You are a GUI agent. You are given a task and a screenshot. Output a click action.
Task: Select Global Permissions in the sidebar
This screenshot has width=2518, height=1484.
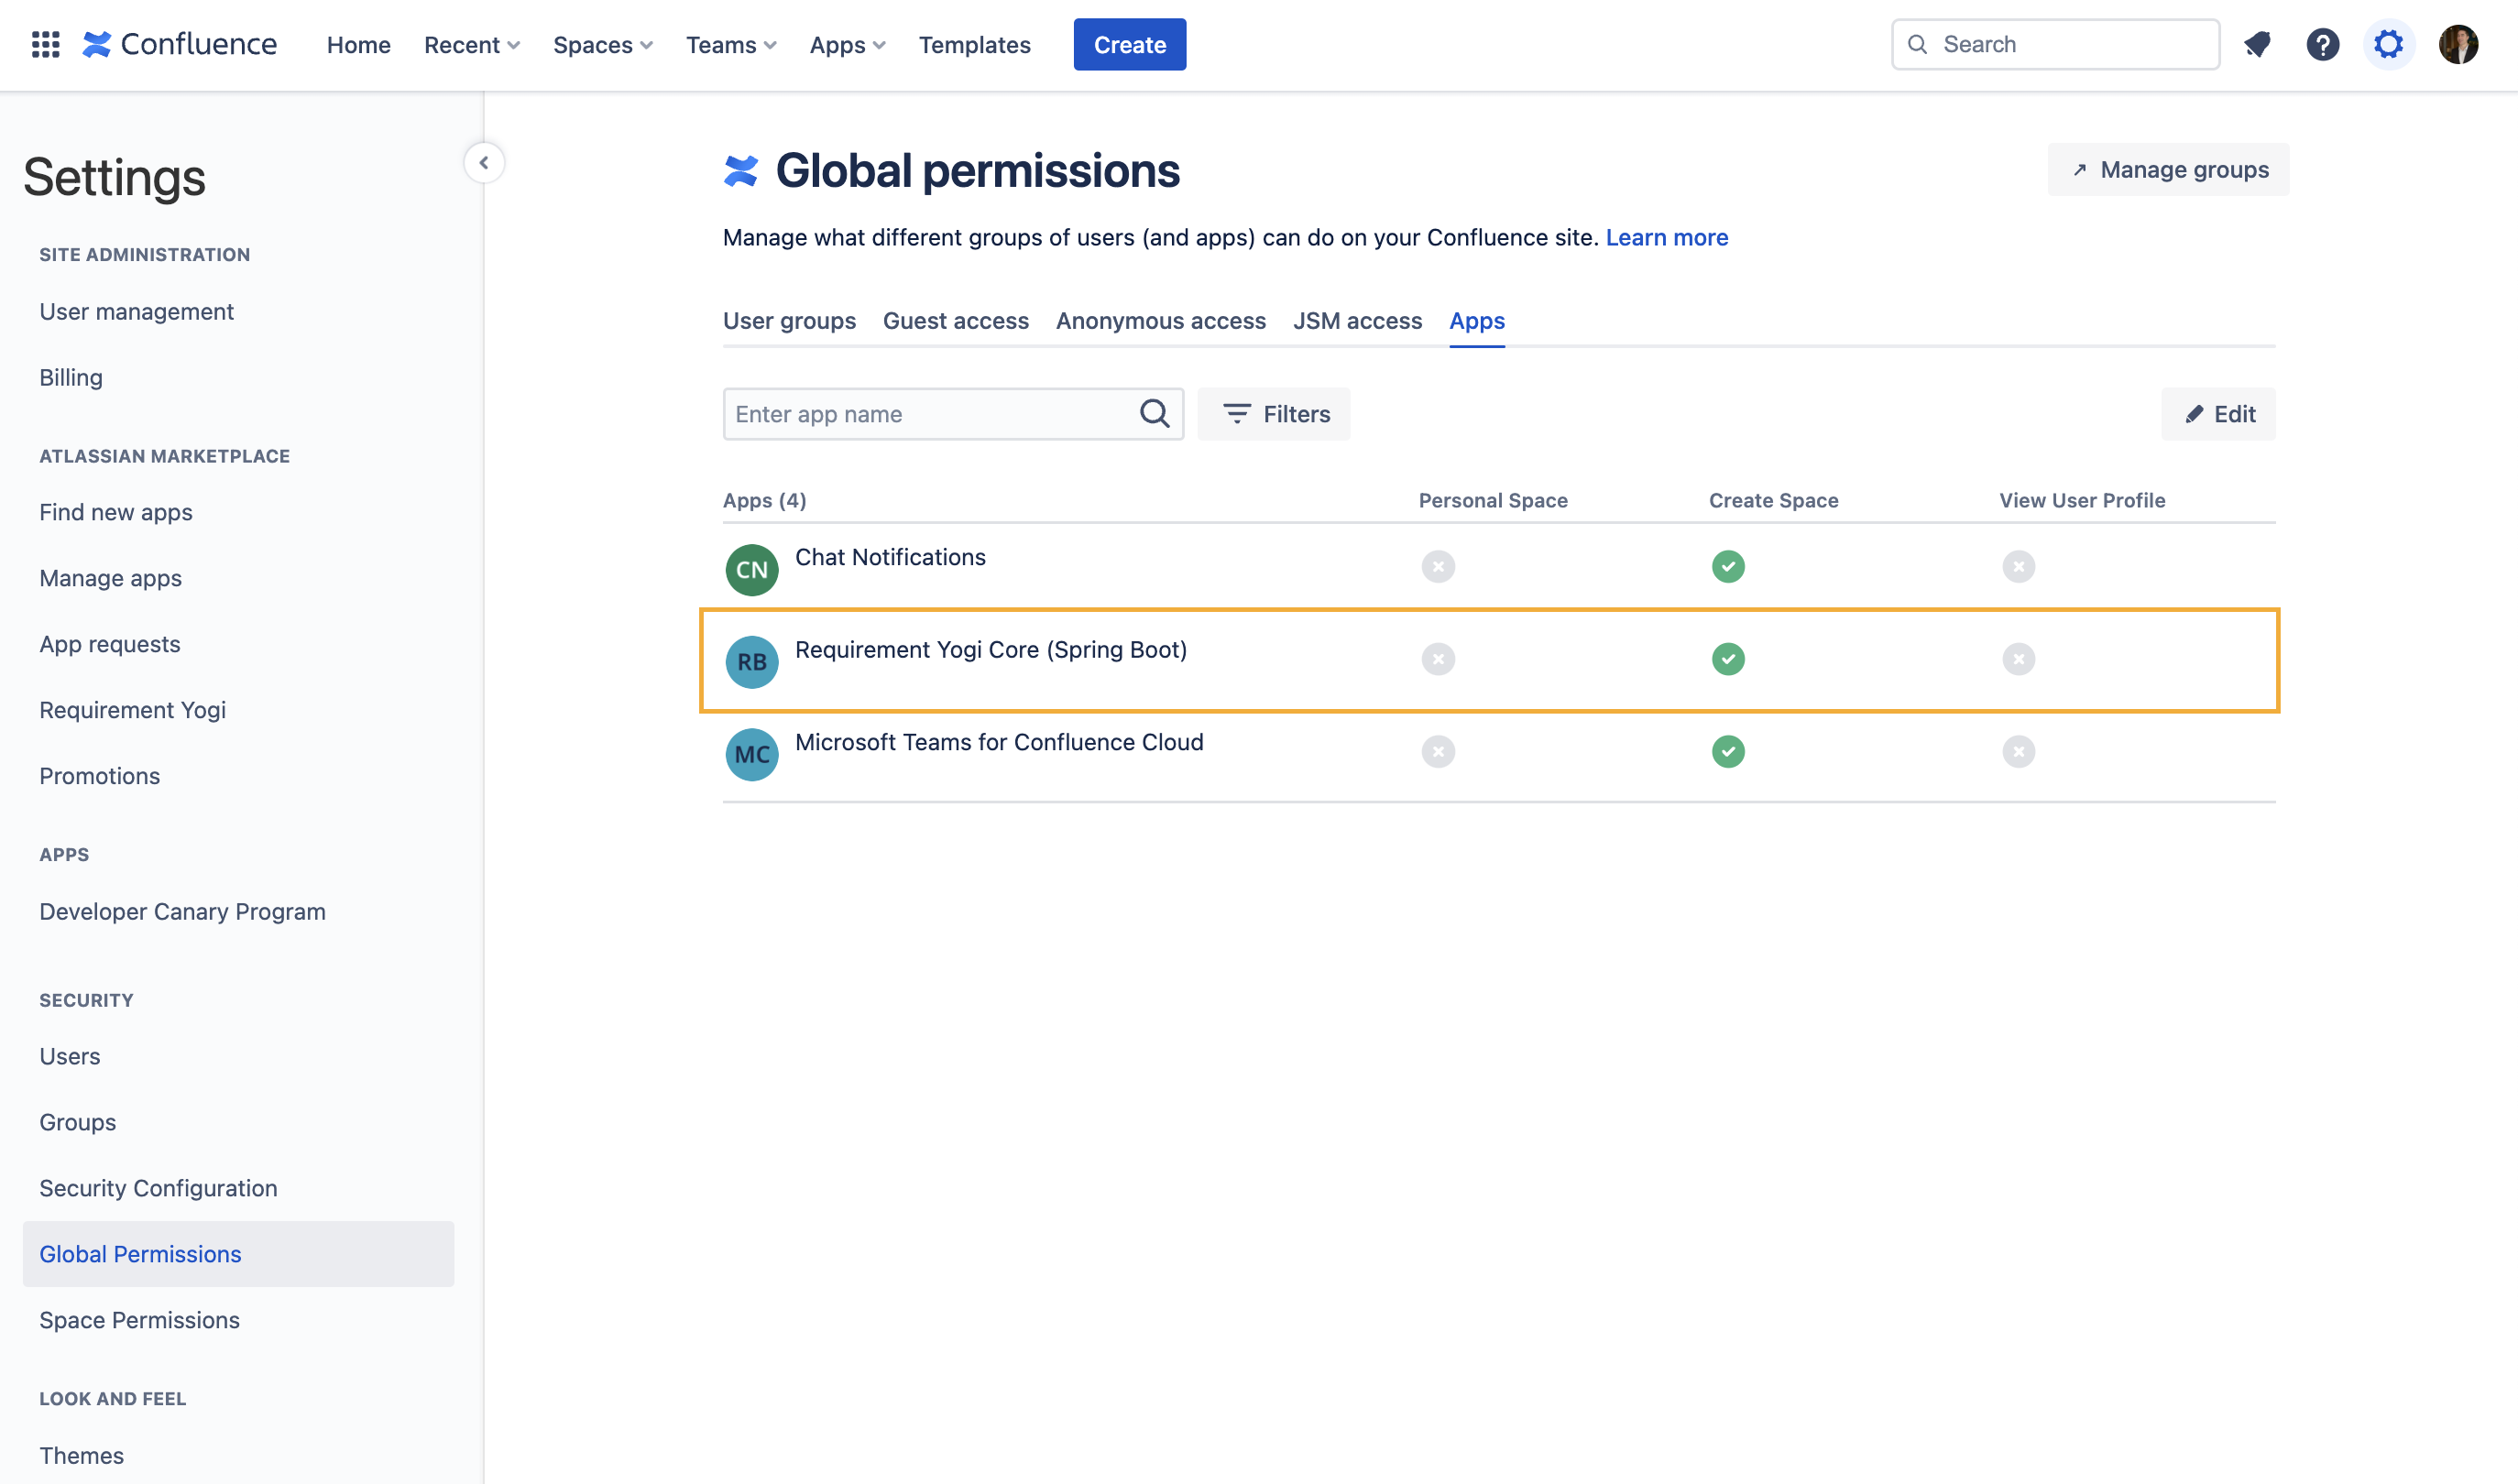click(x=238, y=1254)
